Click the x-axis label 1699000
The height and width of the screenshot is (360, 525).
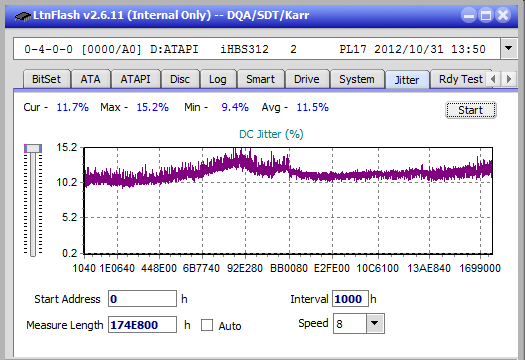click(480, 268)
